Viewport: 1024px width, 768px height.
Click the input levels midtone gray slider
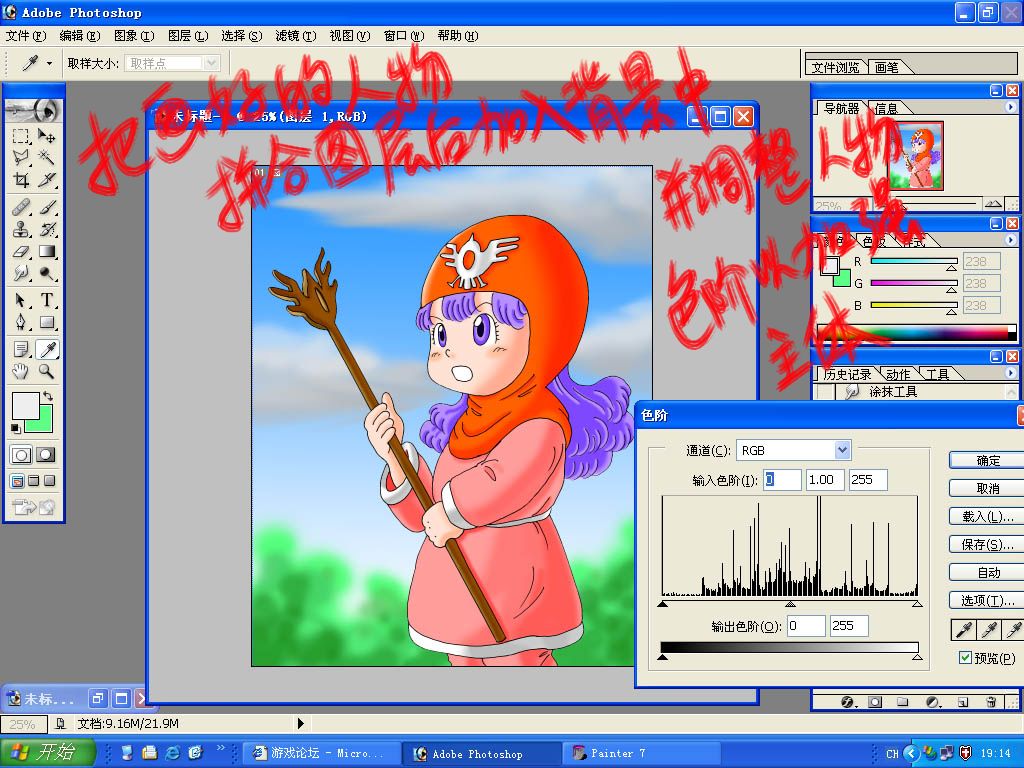(x=790, y=605)
